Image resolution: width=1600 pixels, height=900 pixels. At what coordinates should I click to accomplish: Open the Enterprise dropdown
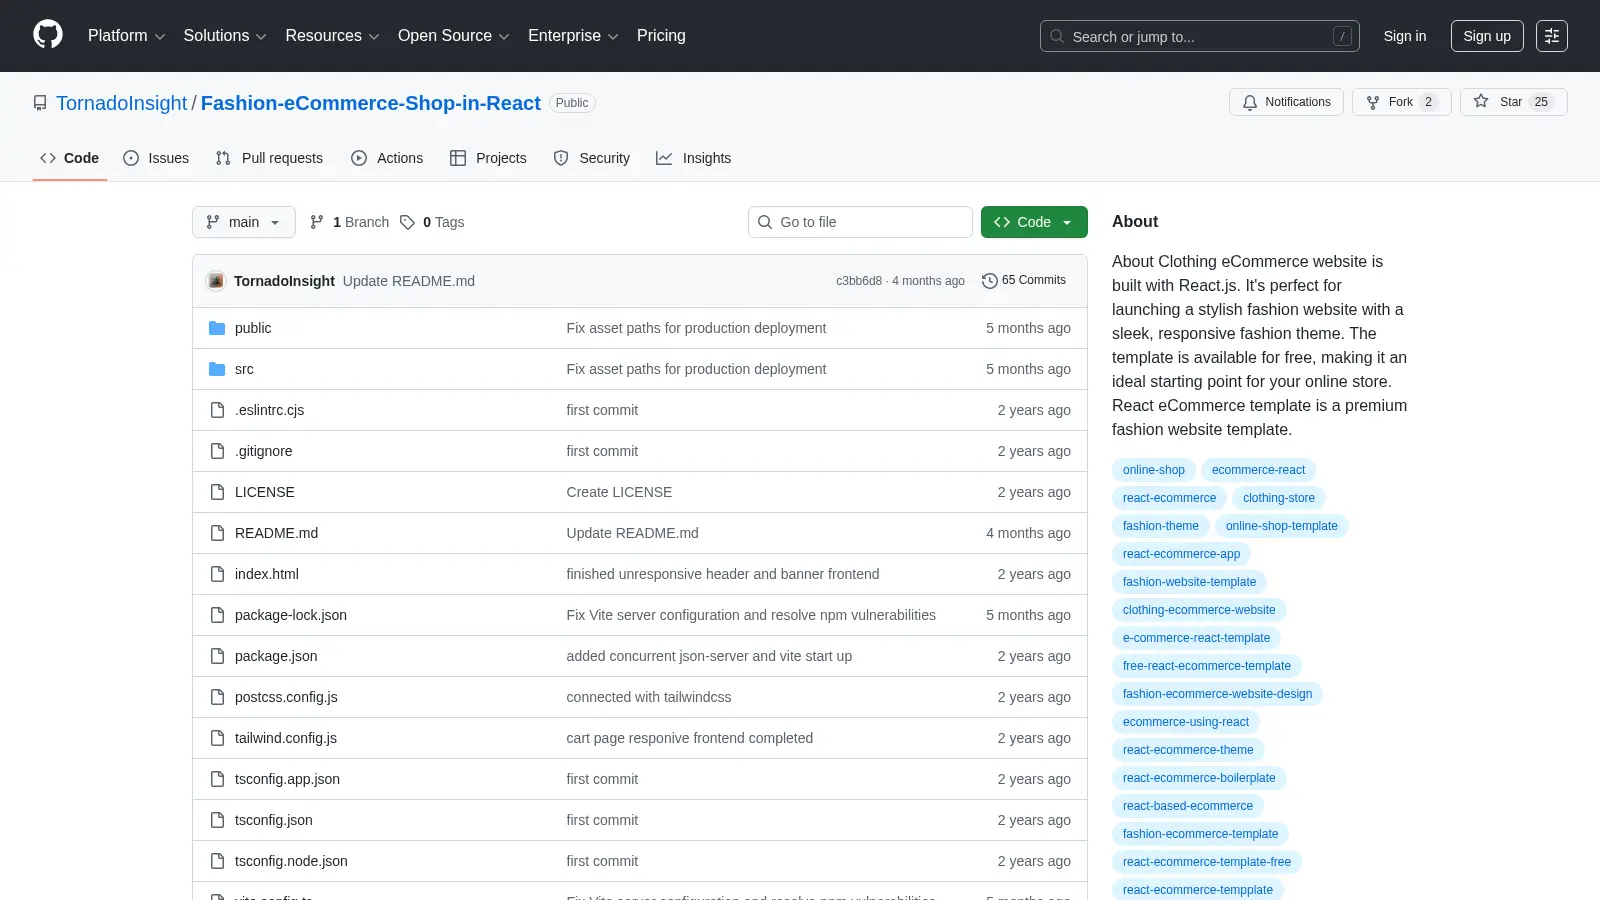pyautogui.click(x=573, y=36)
